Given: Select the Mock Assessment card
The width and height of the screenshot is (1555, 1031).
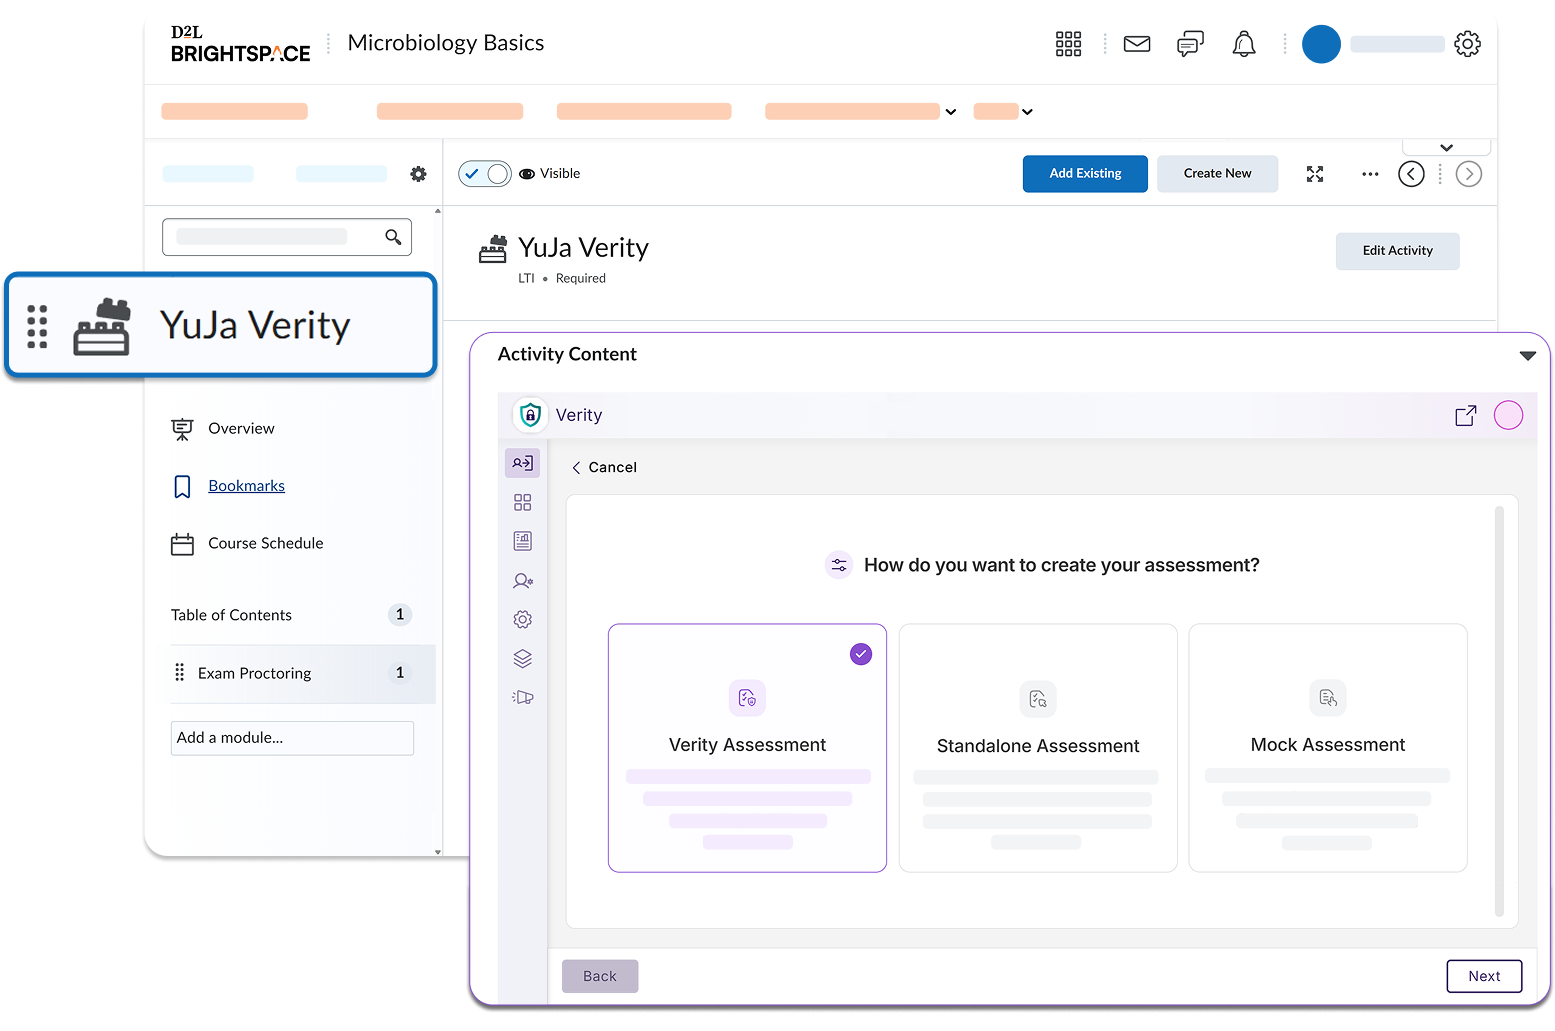Looking at the screenshot, I should click(x=1328, y=748).
